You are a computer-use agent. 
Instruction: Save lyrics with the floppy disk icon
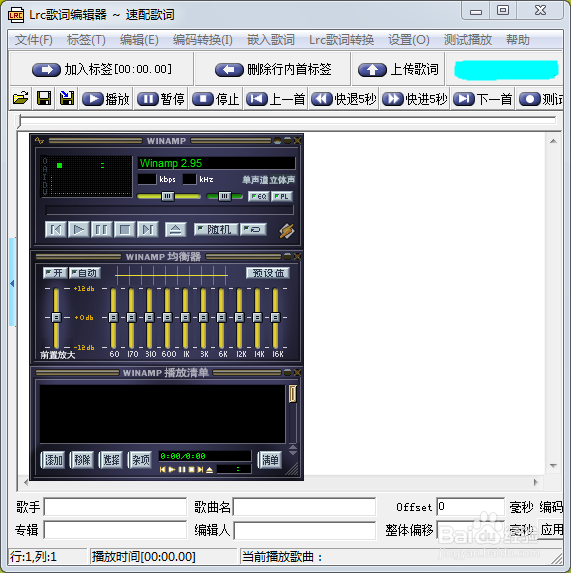click(x=44, y=98)
